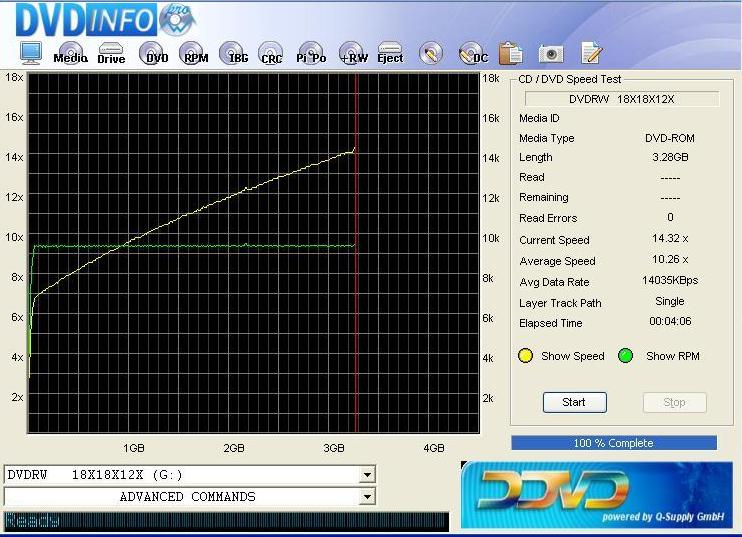Open the Drive info toolbar icon

click(111, 53)
